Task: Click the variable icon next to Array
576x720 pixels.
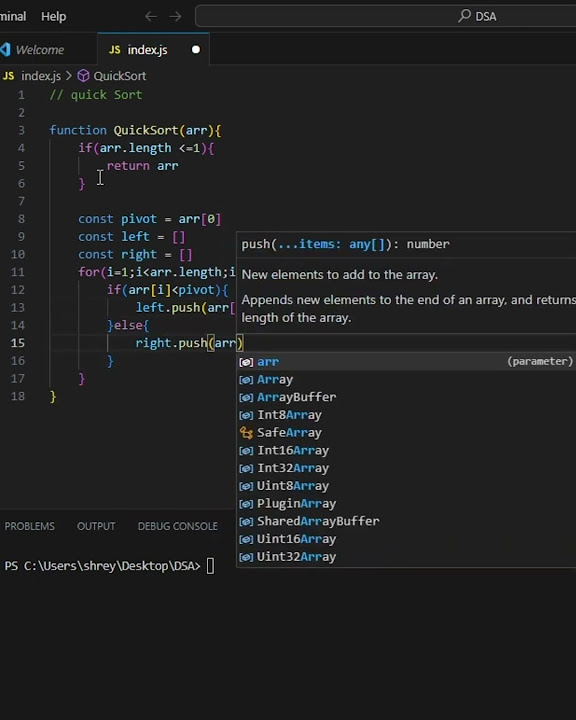Action: (246, 380)
